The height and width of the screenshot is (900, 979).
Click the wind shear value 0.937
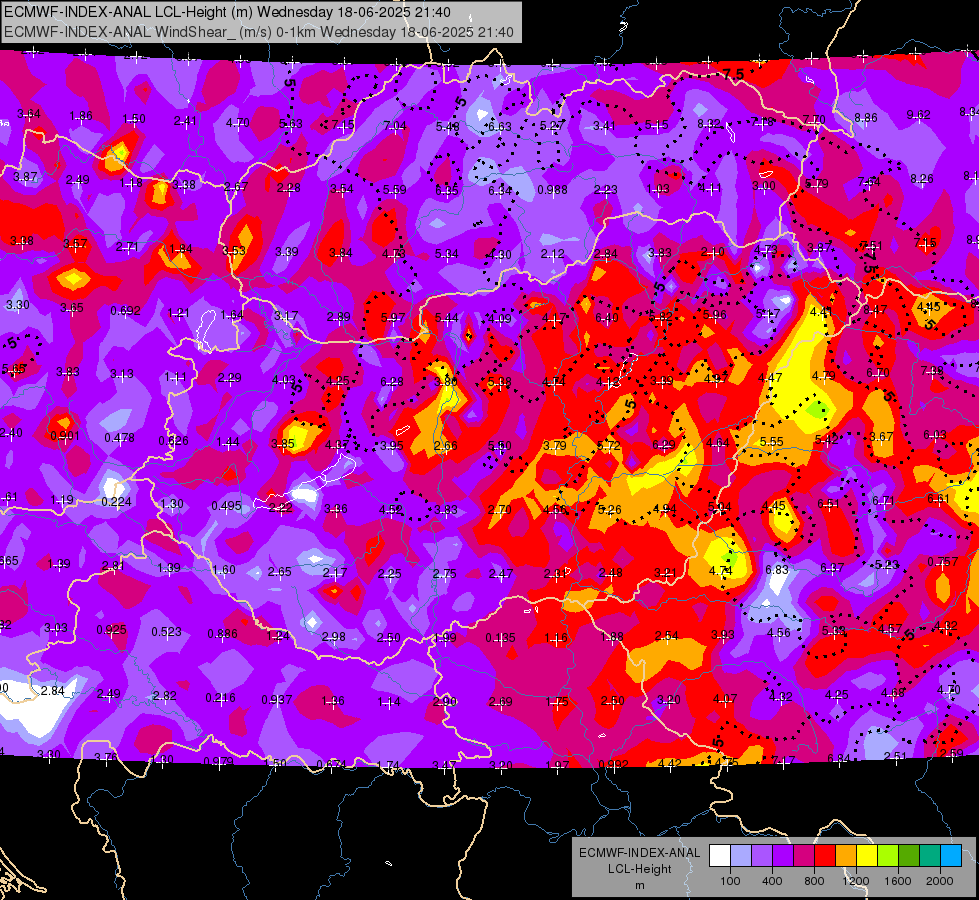pos(277,700)
